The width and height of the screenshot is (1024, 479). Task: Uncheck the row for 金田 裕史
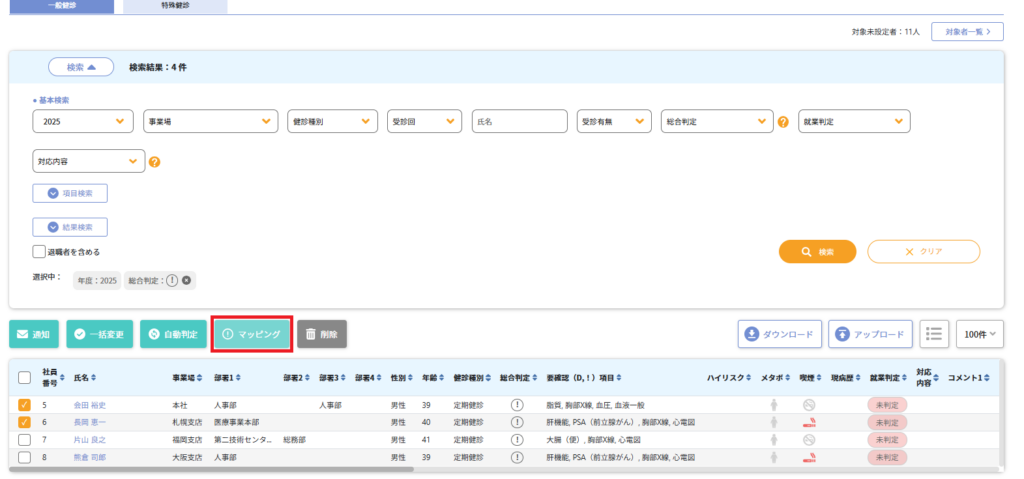(24, 405)
